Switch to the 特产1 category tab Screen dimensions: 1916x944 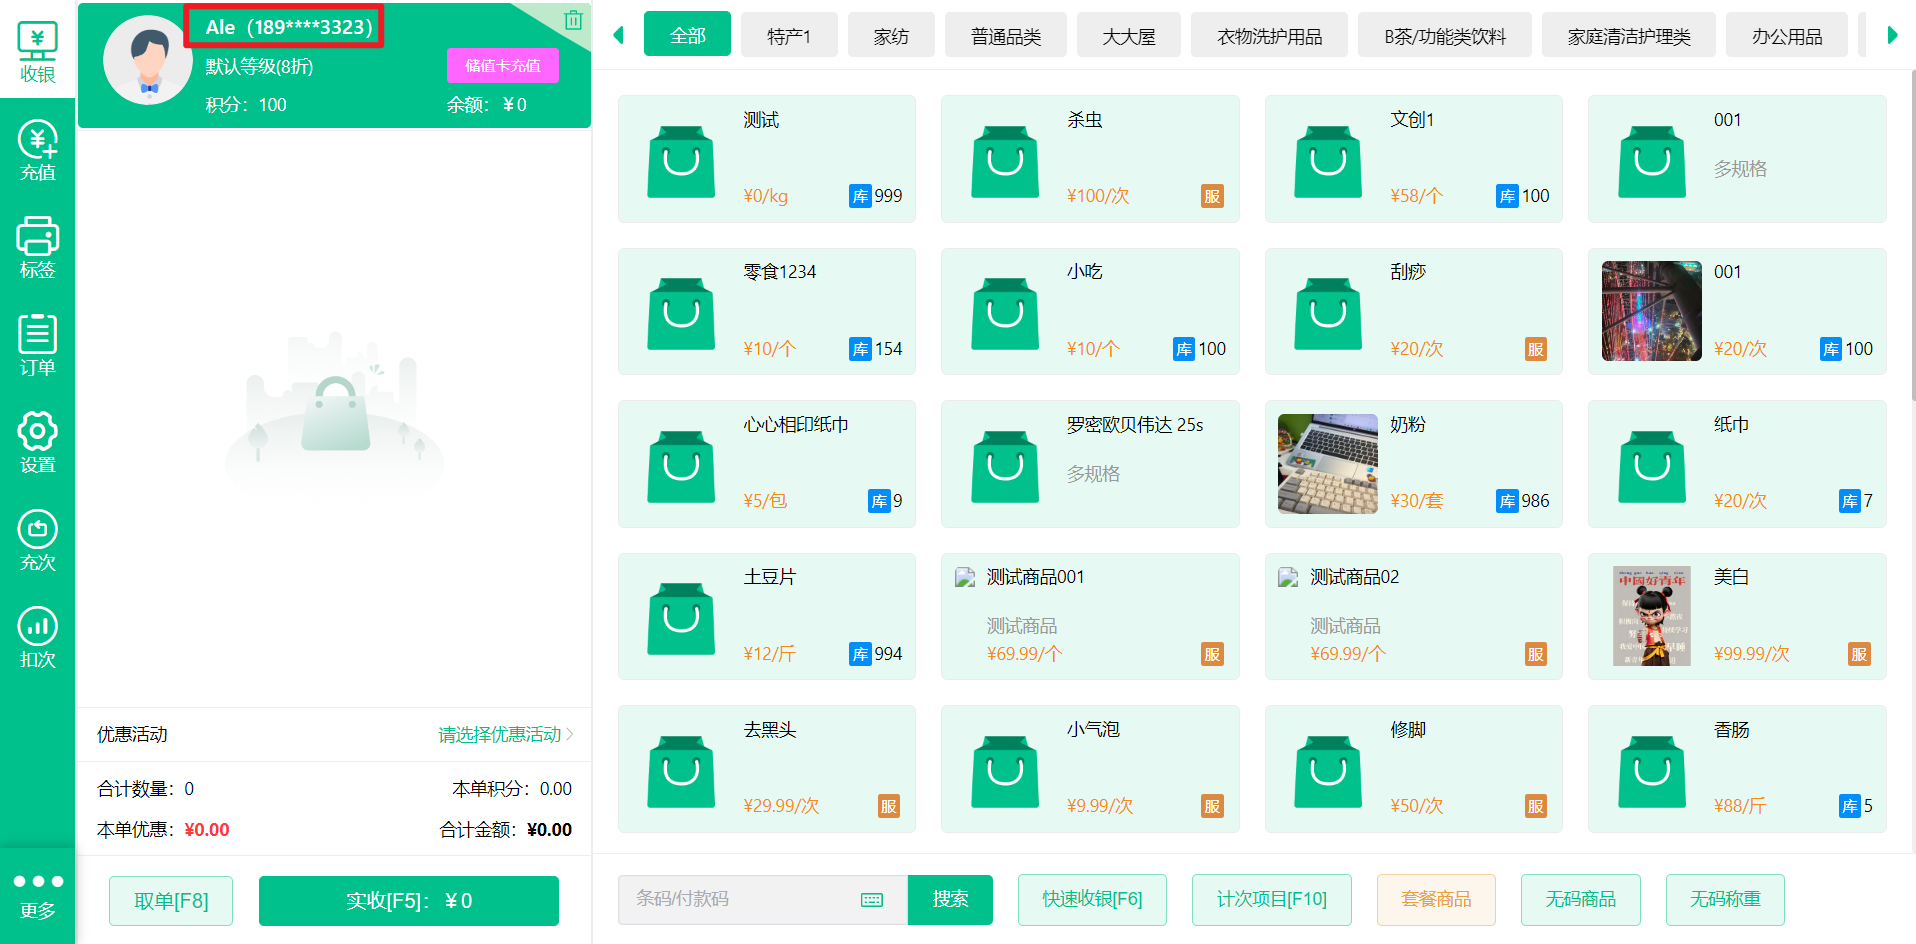coord(789,36)
